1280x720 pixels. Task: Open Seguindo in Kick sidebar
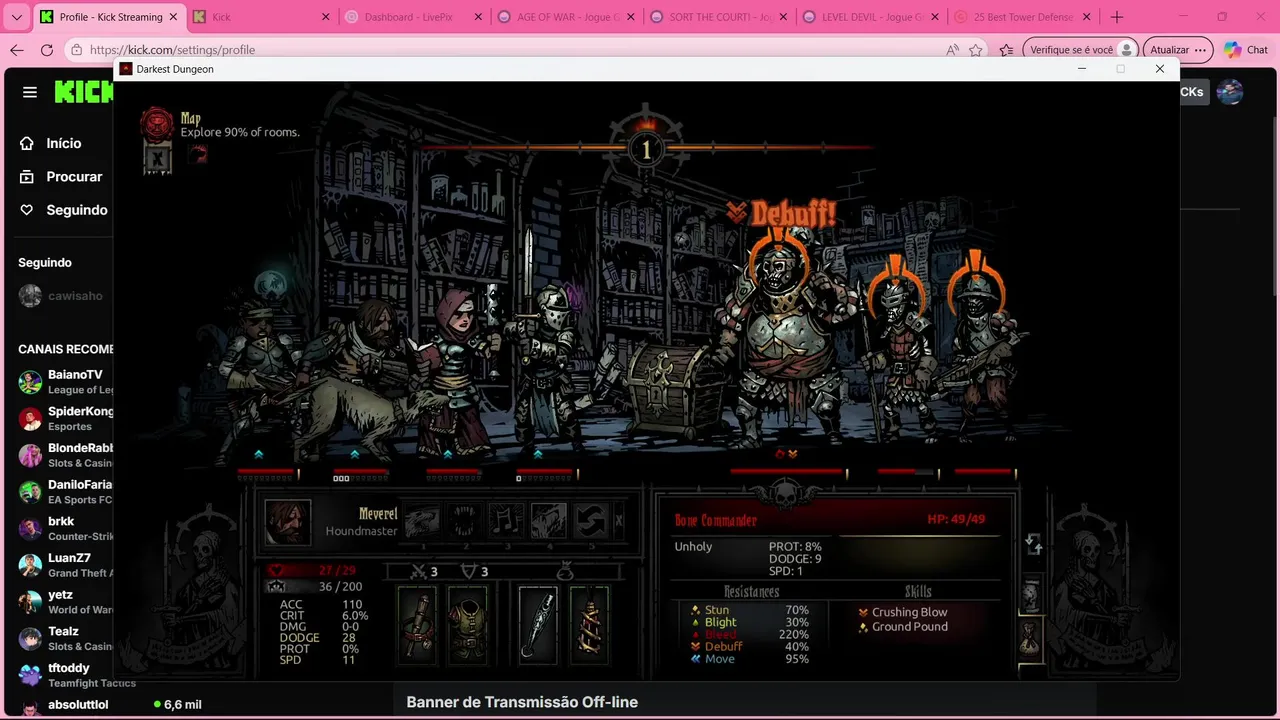pyautogui.click(x=64, y=210)
